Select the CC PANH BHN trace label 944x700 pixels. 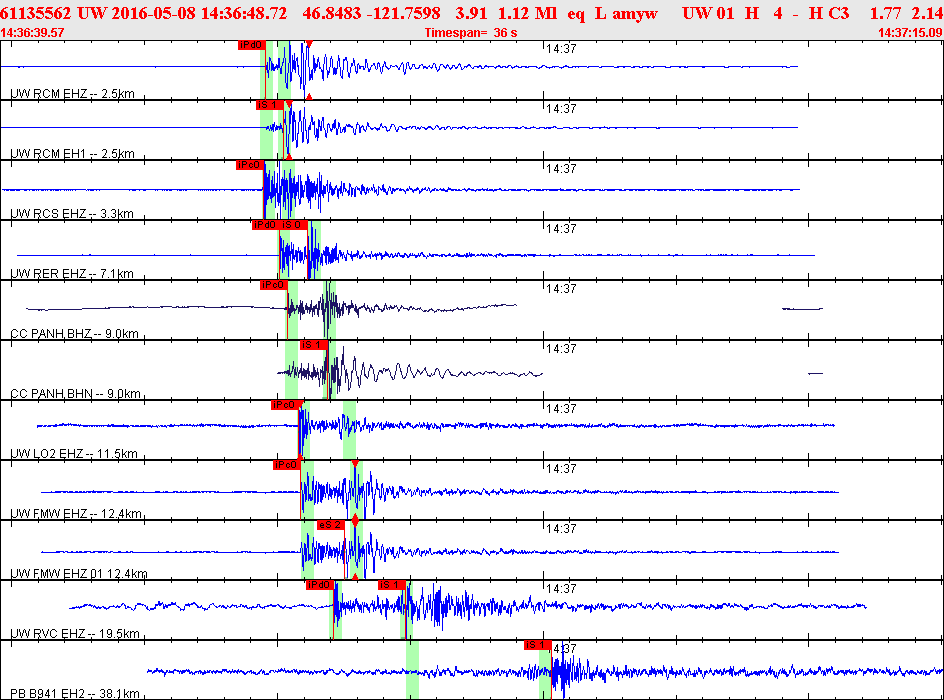(x=75, y=394)
